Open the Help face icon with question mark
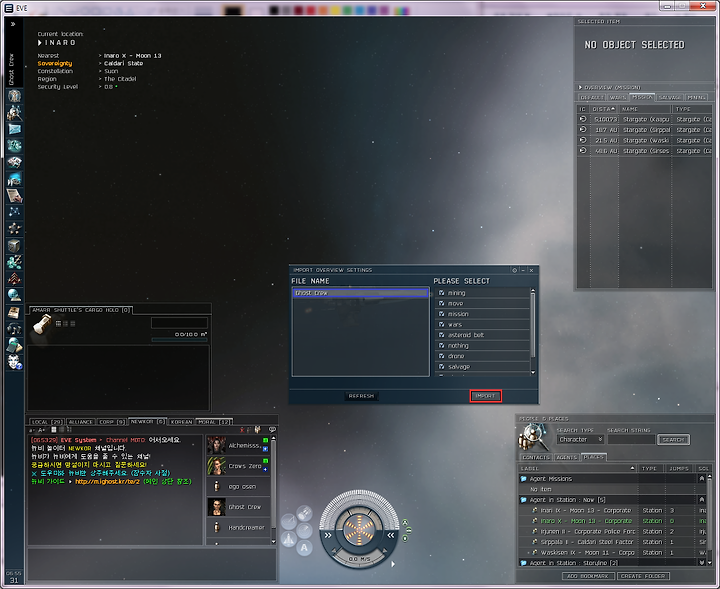 click(x=15, y=362)
